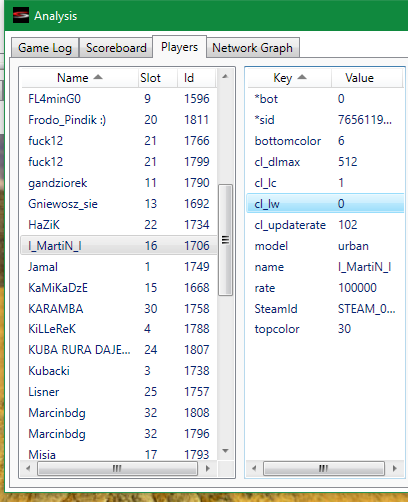Click the player list vertical scrollbar thumb

pos(225,240)
